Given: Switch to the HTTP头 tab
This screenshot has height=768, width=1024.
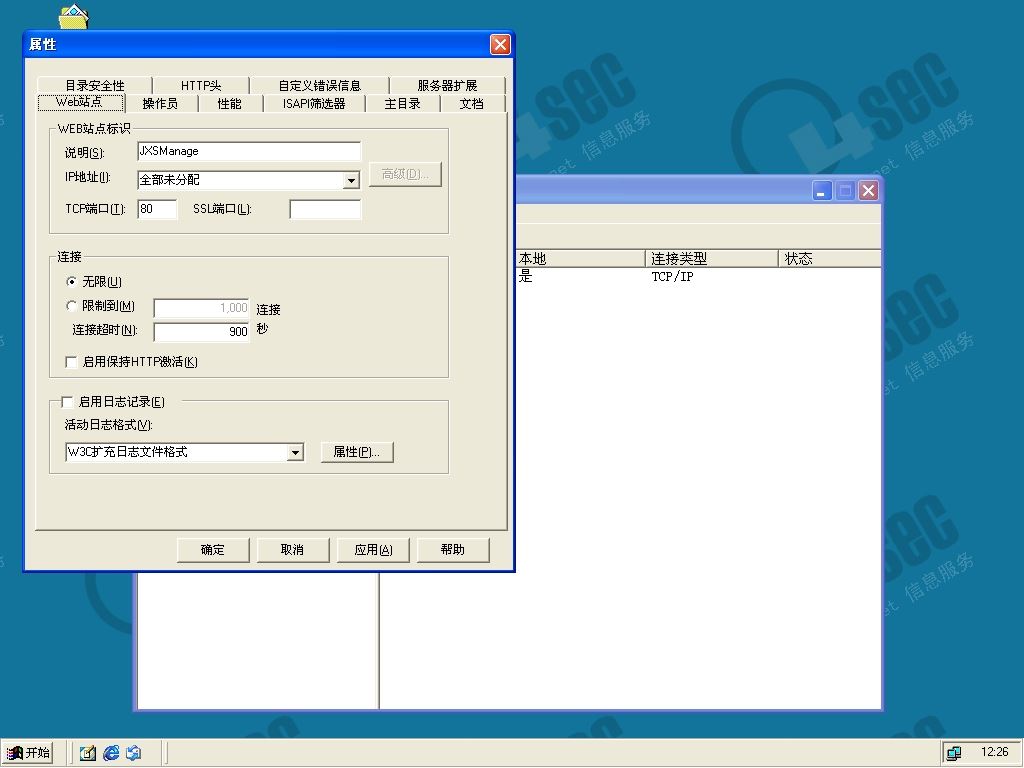Looking at the screenshot, I should pos(200,85).
